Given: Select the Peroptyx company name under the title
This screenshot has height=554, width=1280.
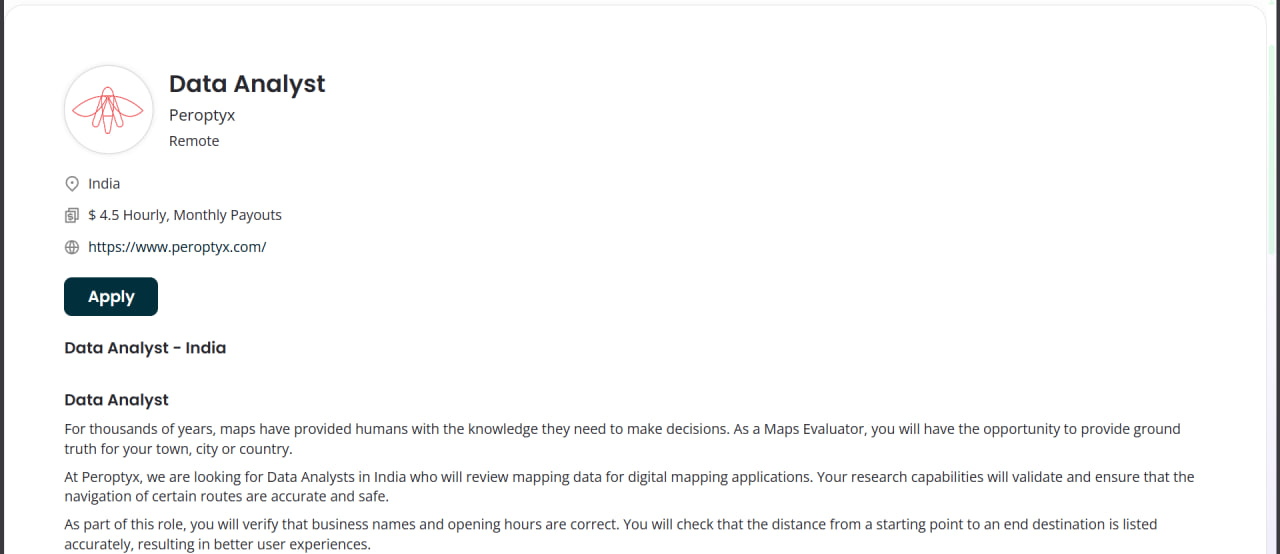Looking at the screenshot, I should pos(202,115).
